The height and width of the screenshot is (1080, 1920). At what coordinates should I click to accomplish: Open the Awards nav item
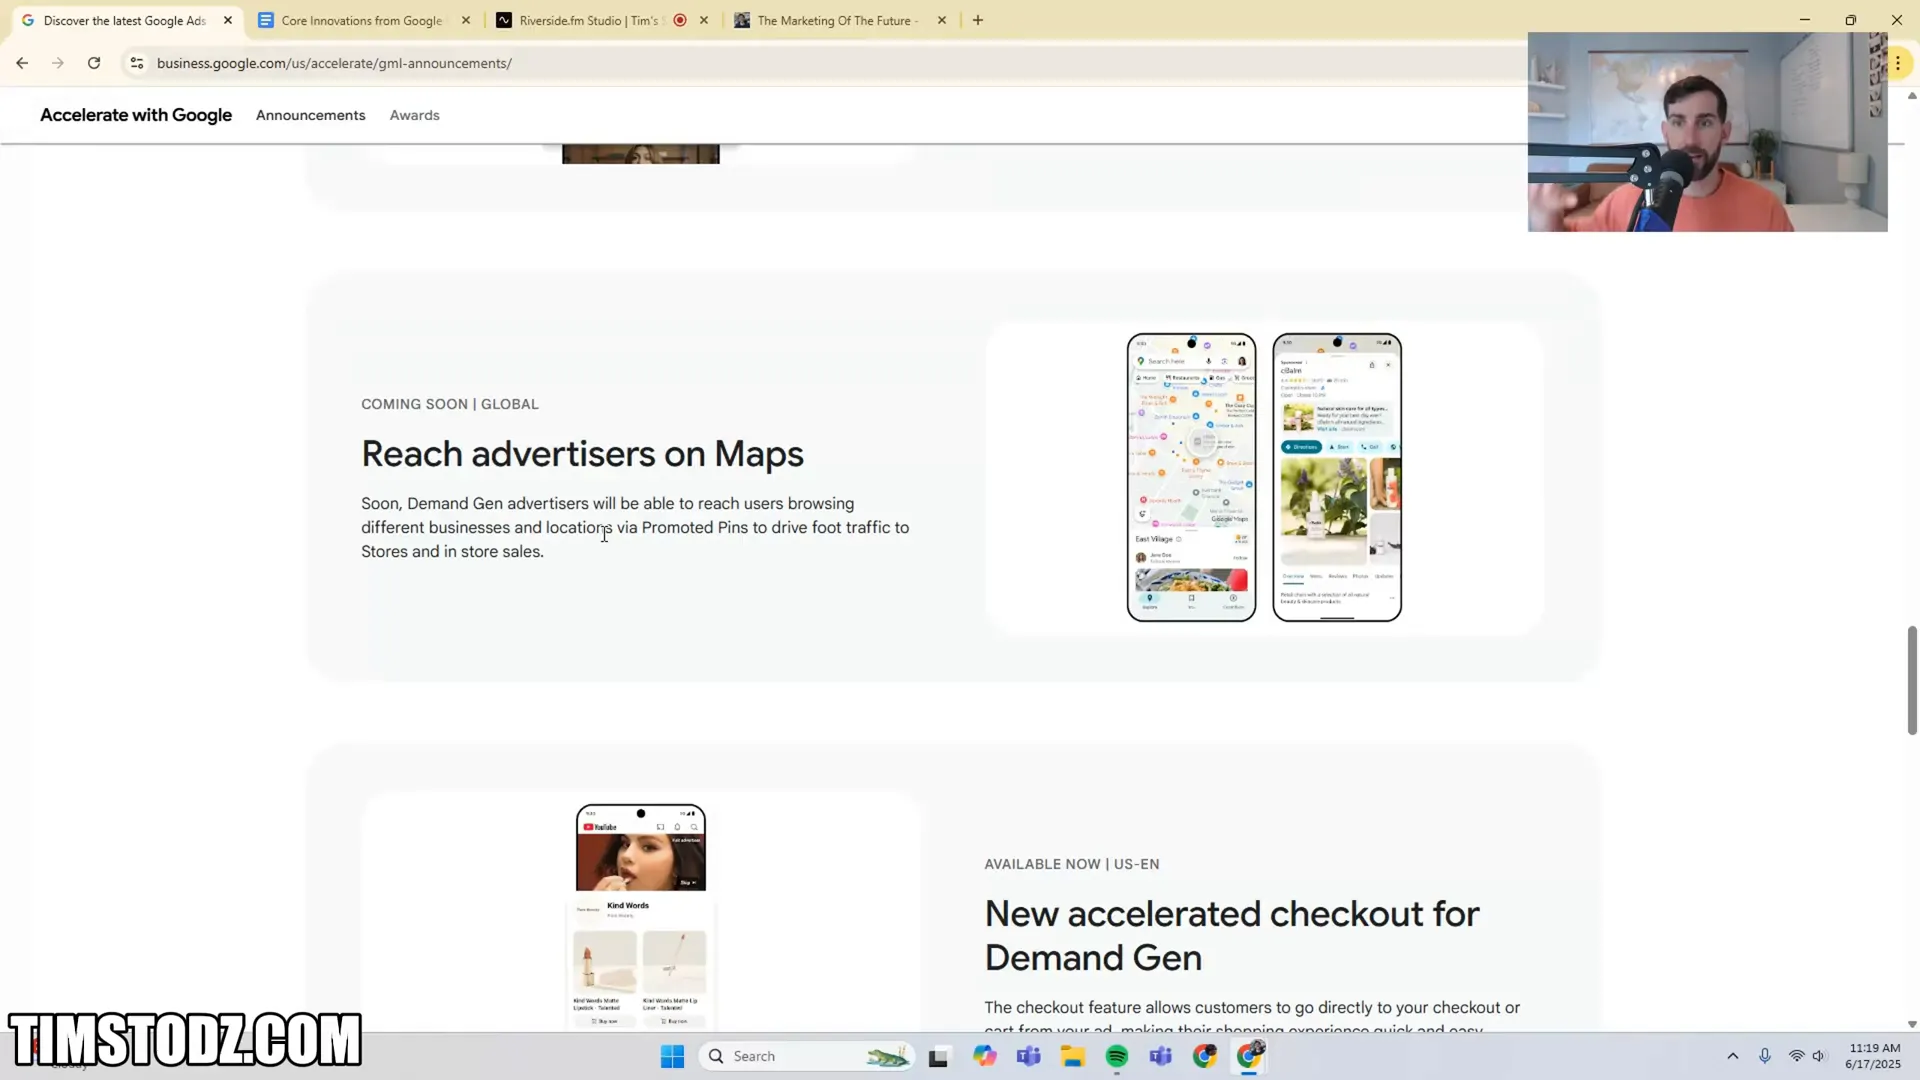tap(414, 115)
